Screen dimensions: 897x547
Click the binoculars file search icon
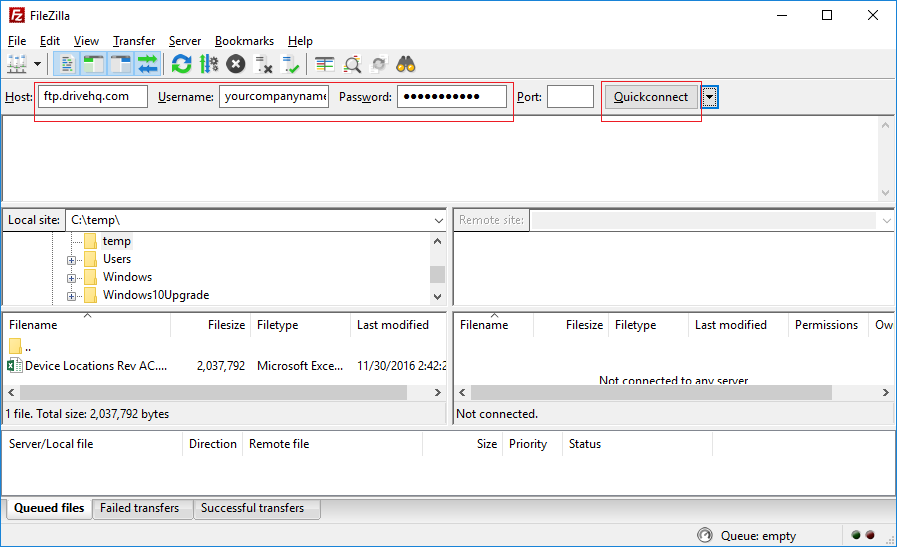[x=406, y=65]
